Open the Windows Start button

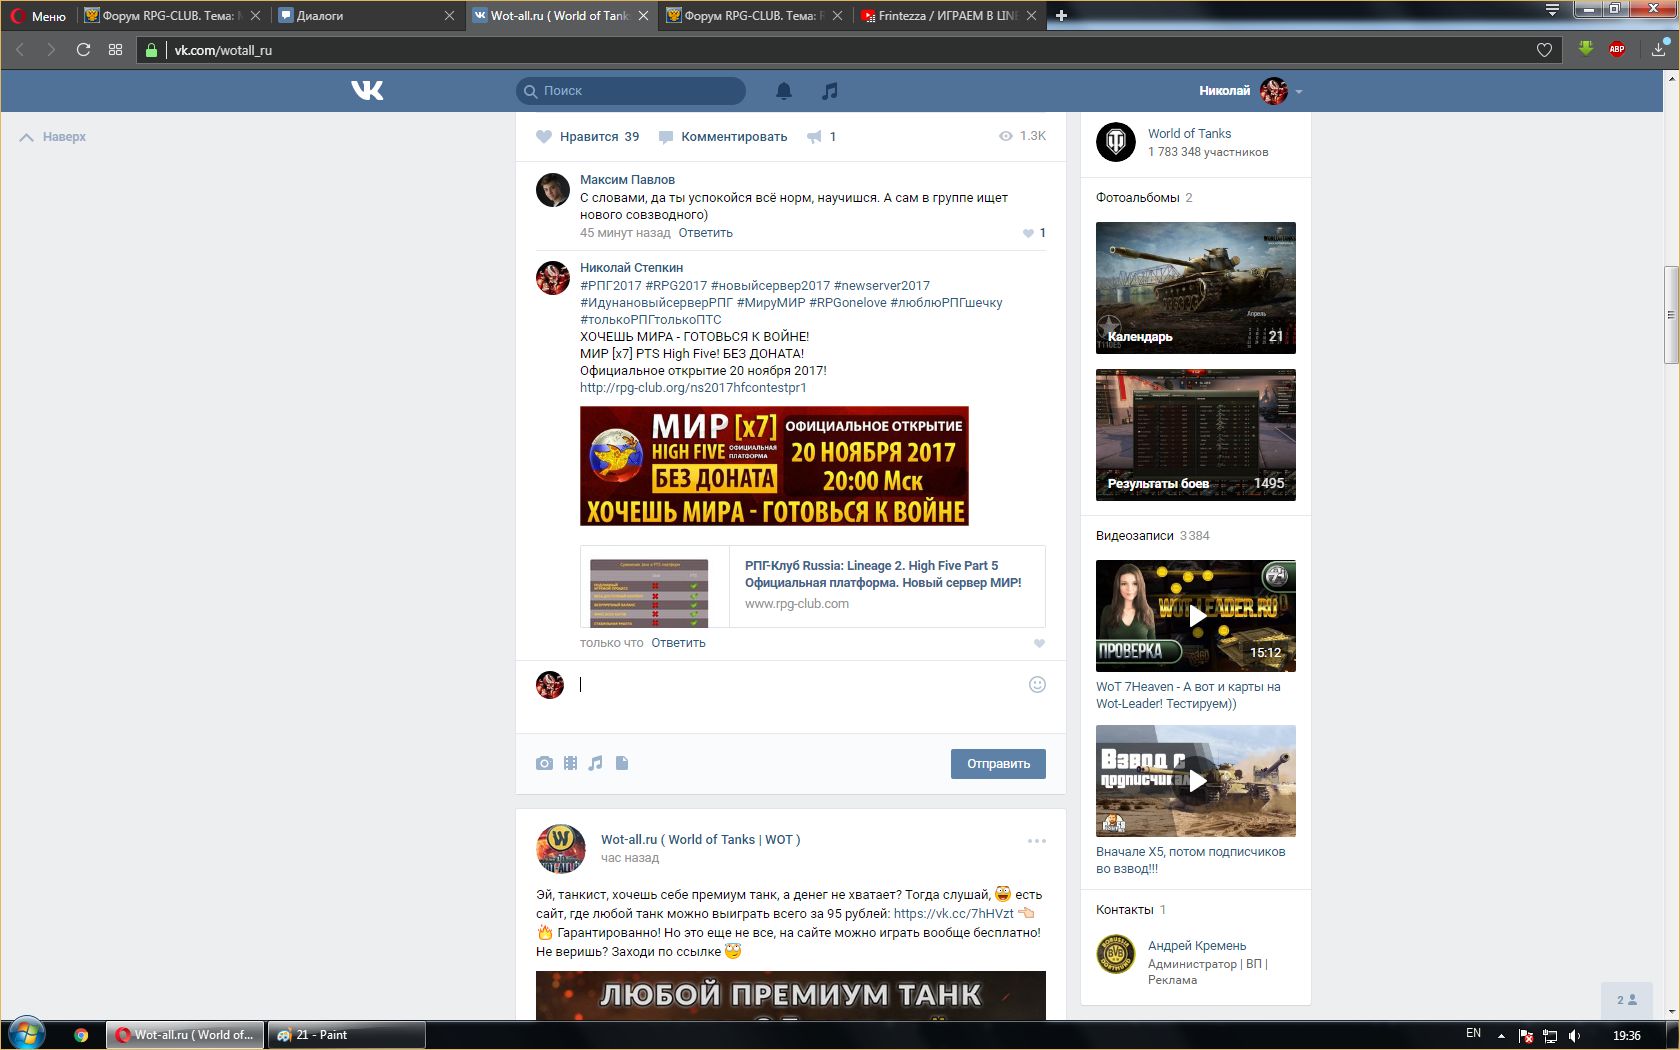pyautogui.click(x=27, y=1033)
